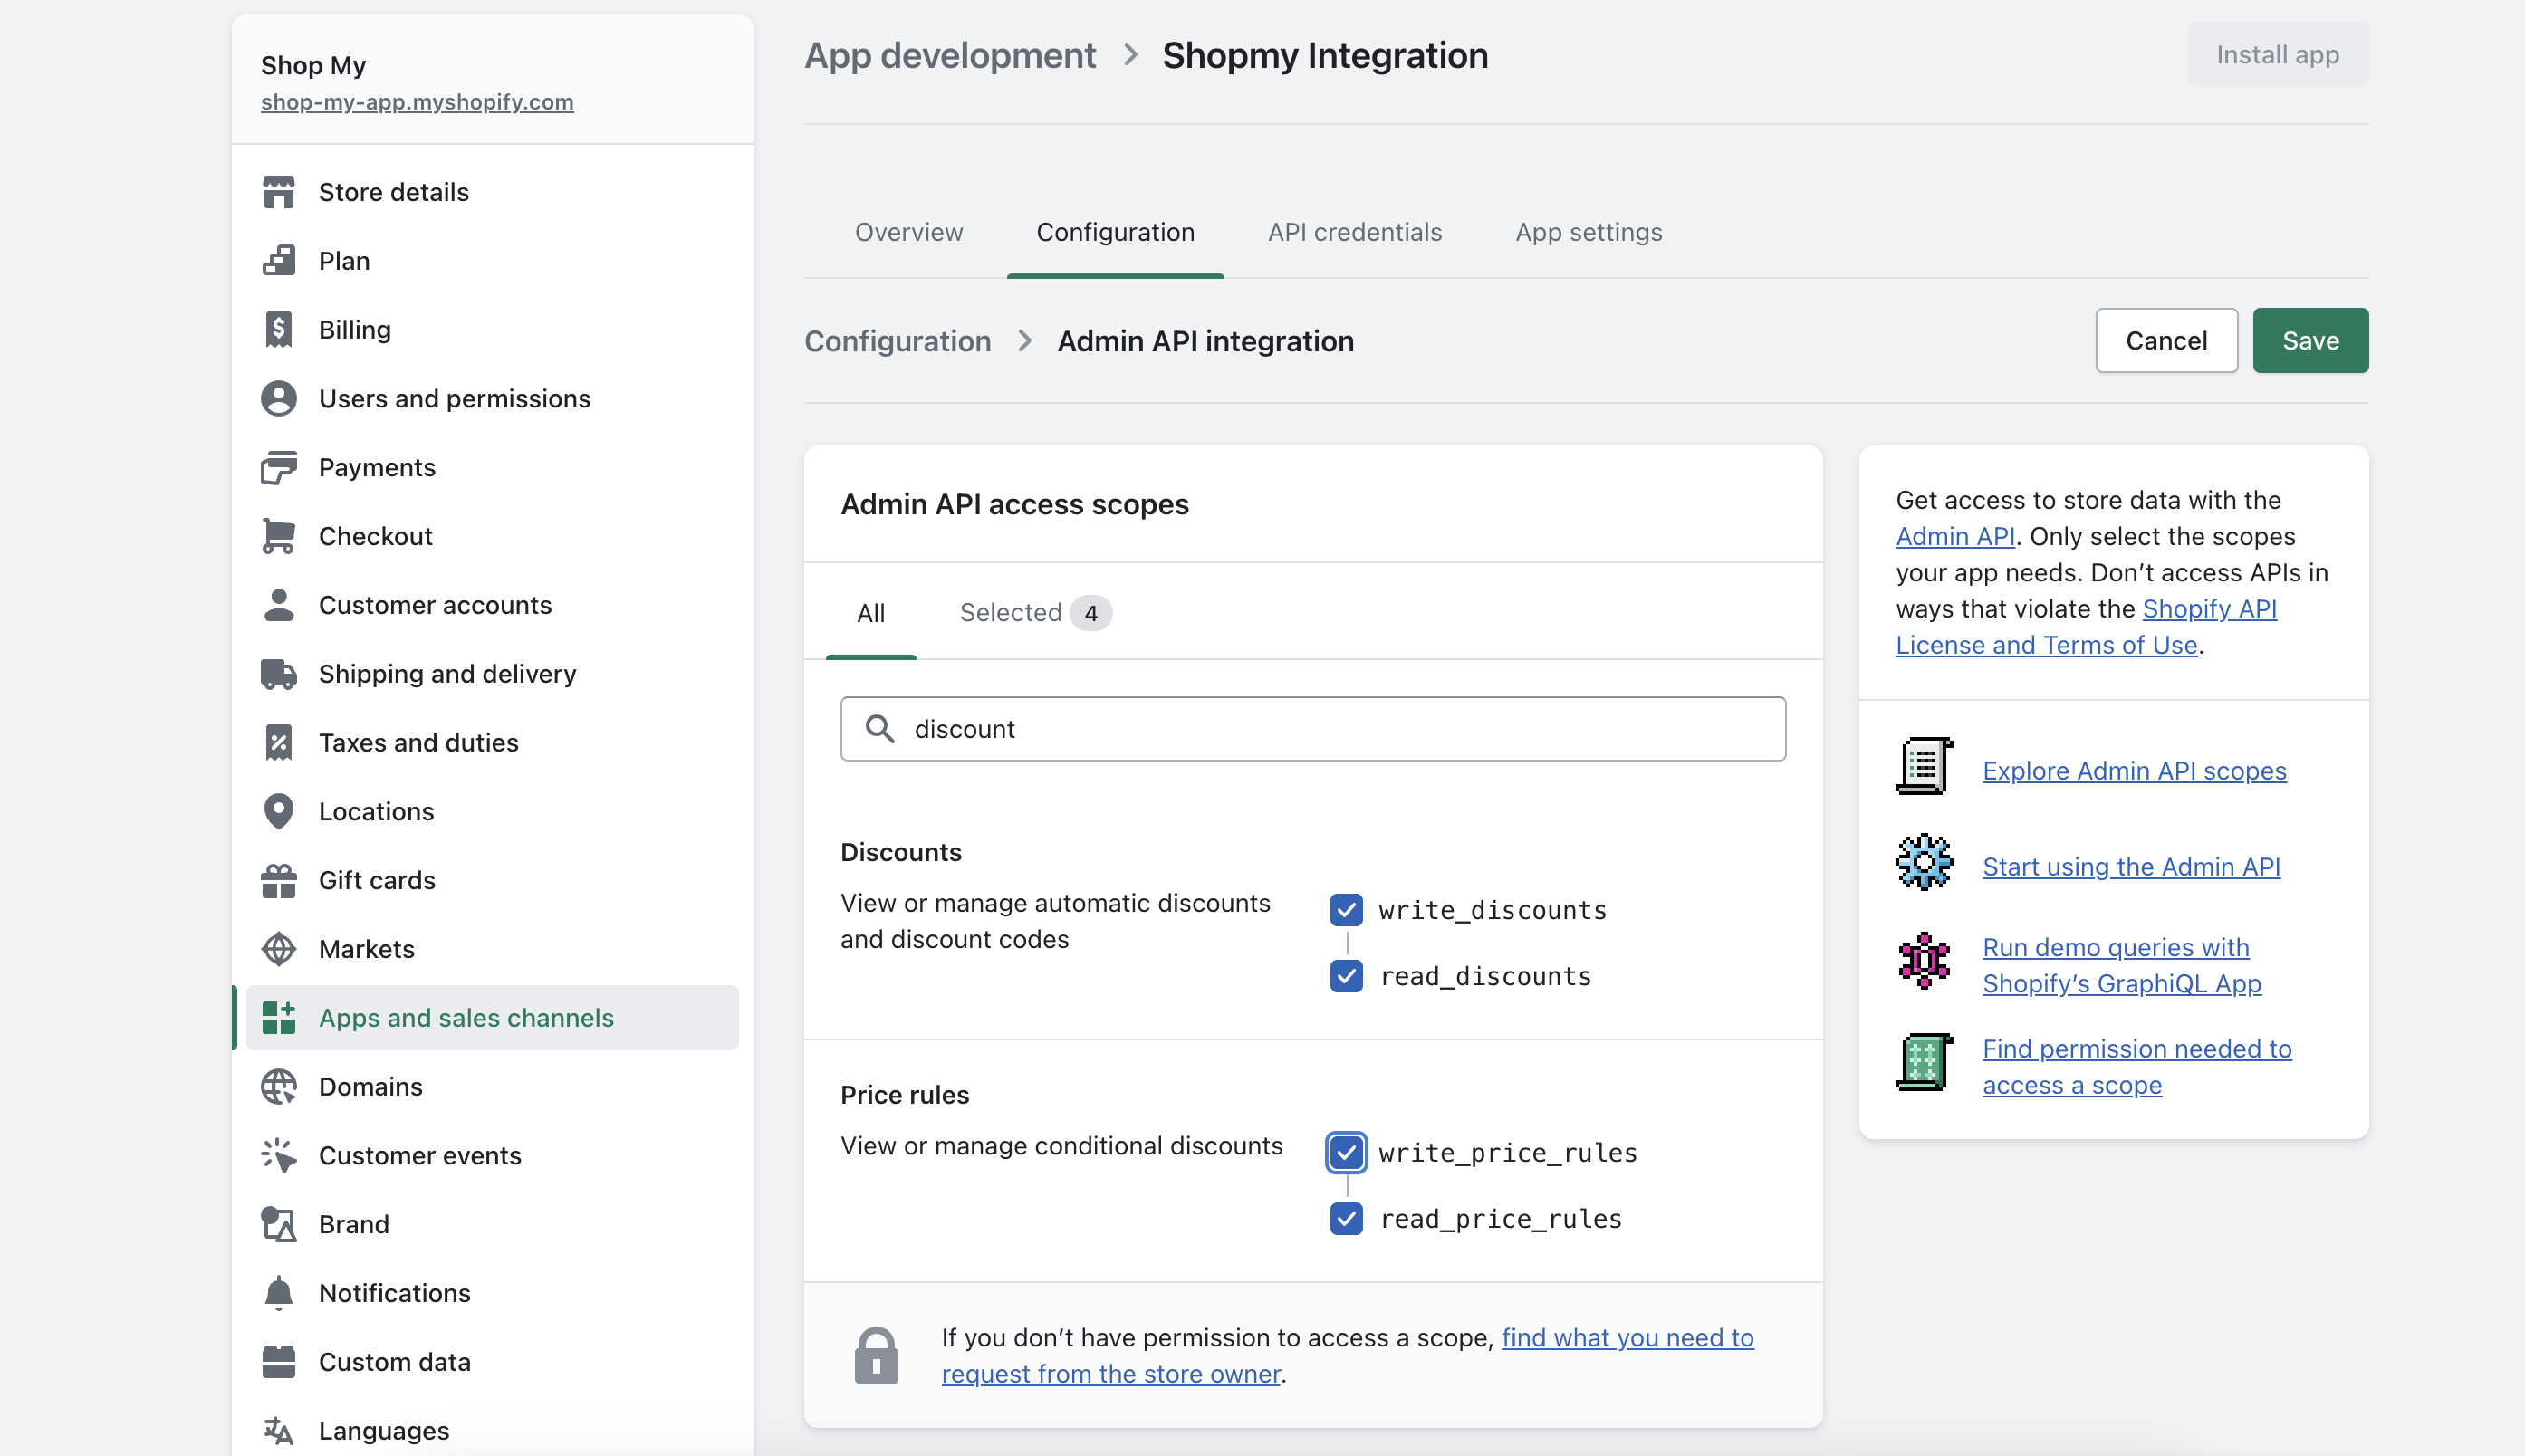This screenshot has height=1456, width=2525.
Task: Disable the read_price_rules checkbox
Action: pos(1345,1218)
